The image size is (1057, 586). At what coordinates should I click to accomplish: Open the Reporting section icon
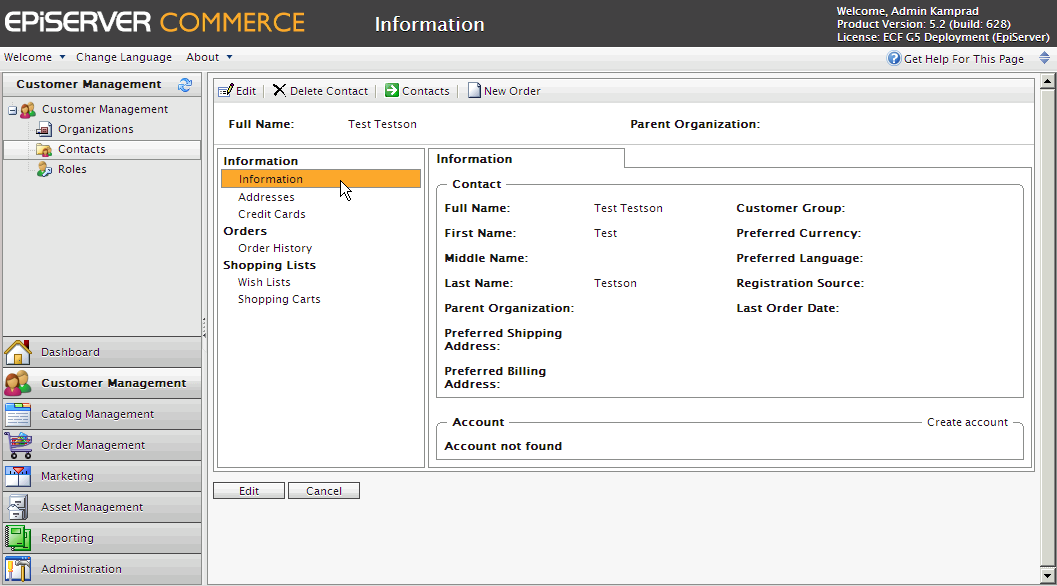[18, 538]
